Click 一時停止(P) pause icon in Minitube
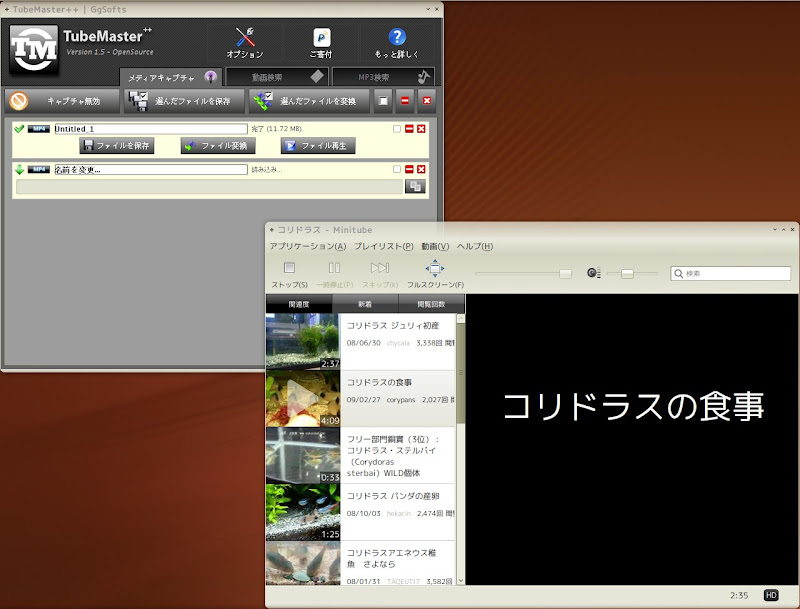The height and width of the screenshot is (609, 800). 334,268
